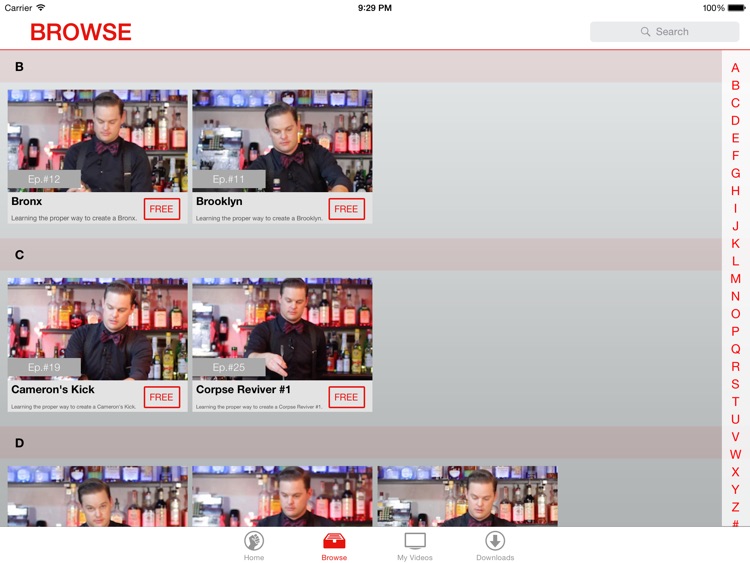Click Bronx description text
750x563 pixels.
coord(74,218)
